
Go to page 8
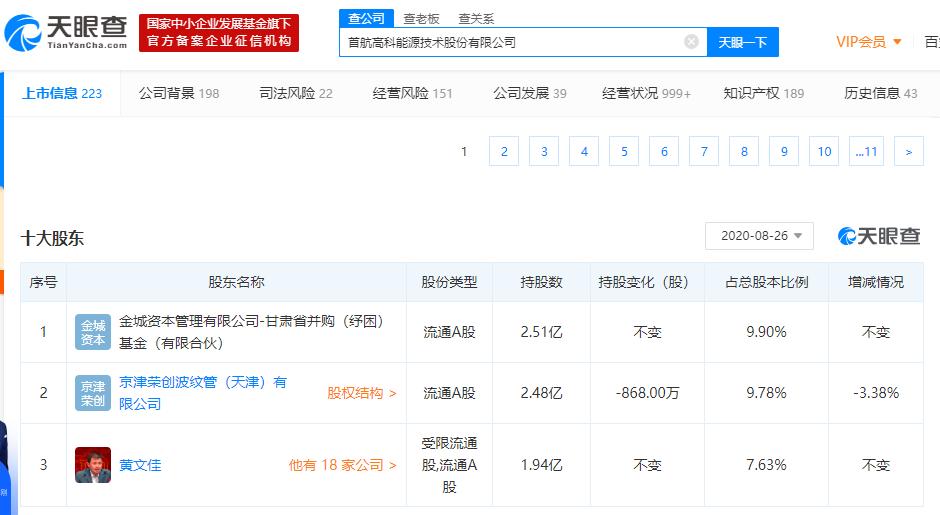click(x=744, y=151)
